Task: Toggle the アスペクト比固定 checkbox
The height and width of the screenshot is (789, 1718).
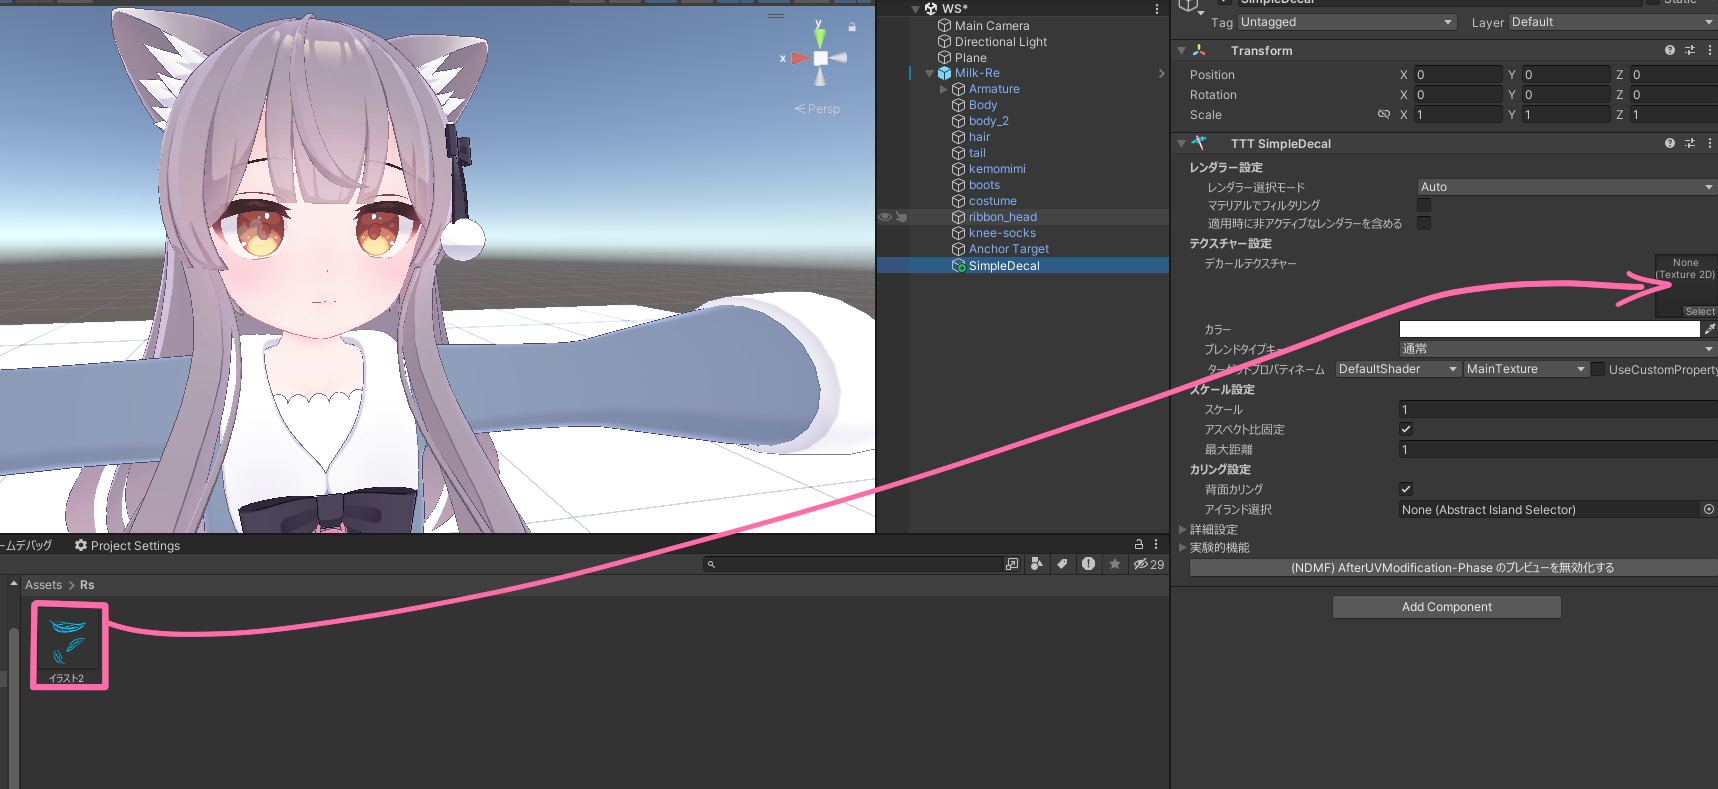Action: 1406,429
